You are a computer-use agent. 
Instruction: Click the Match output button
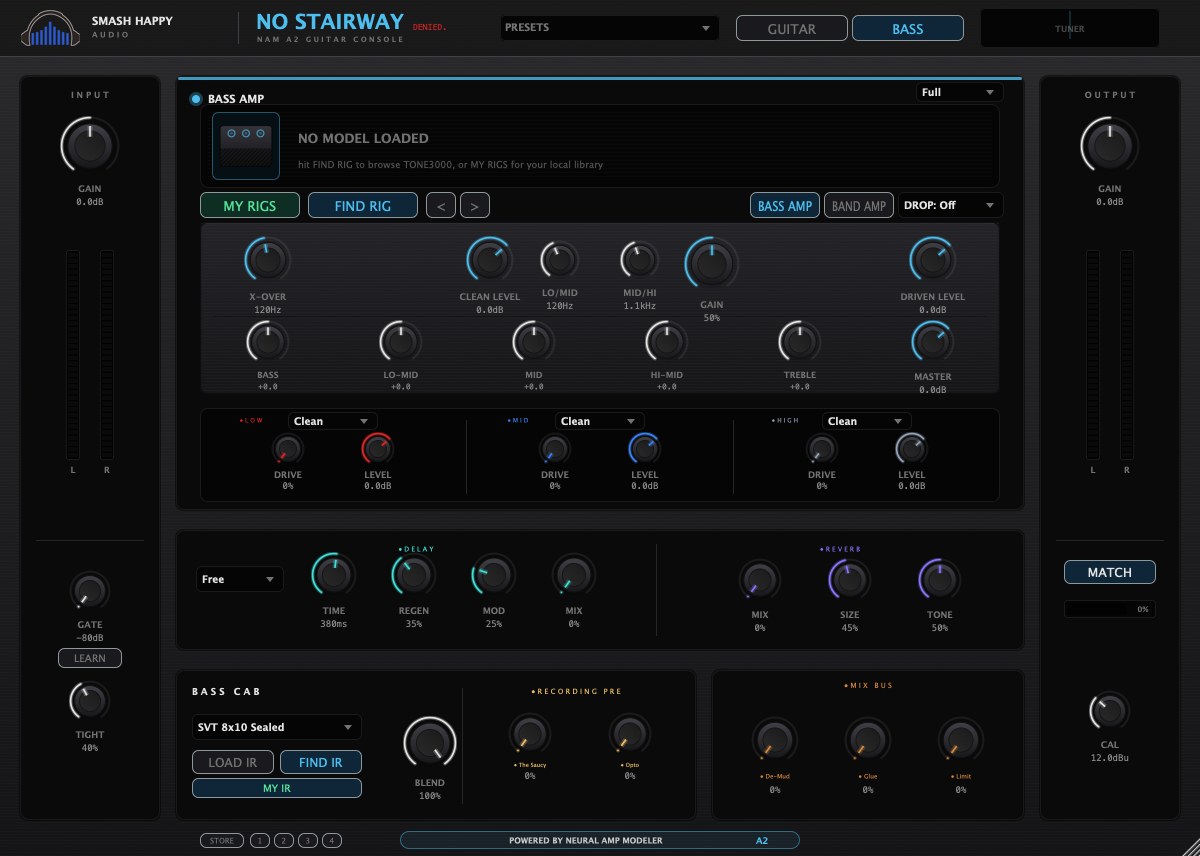[x=1109, y=572]
